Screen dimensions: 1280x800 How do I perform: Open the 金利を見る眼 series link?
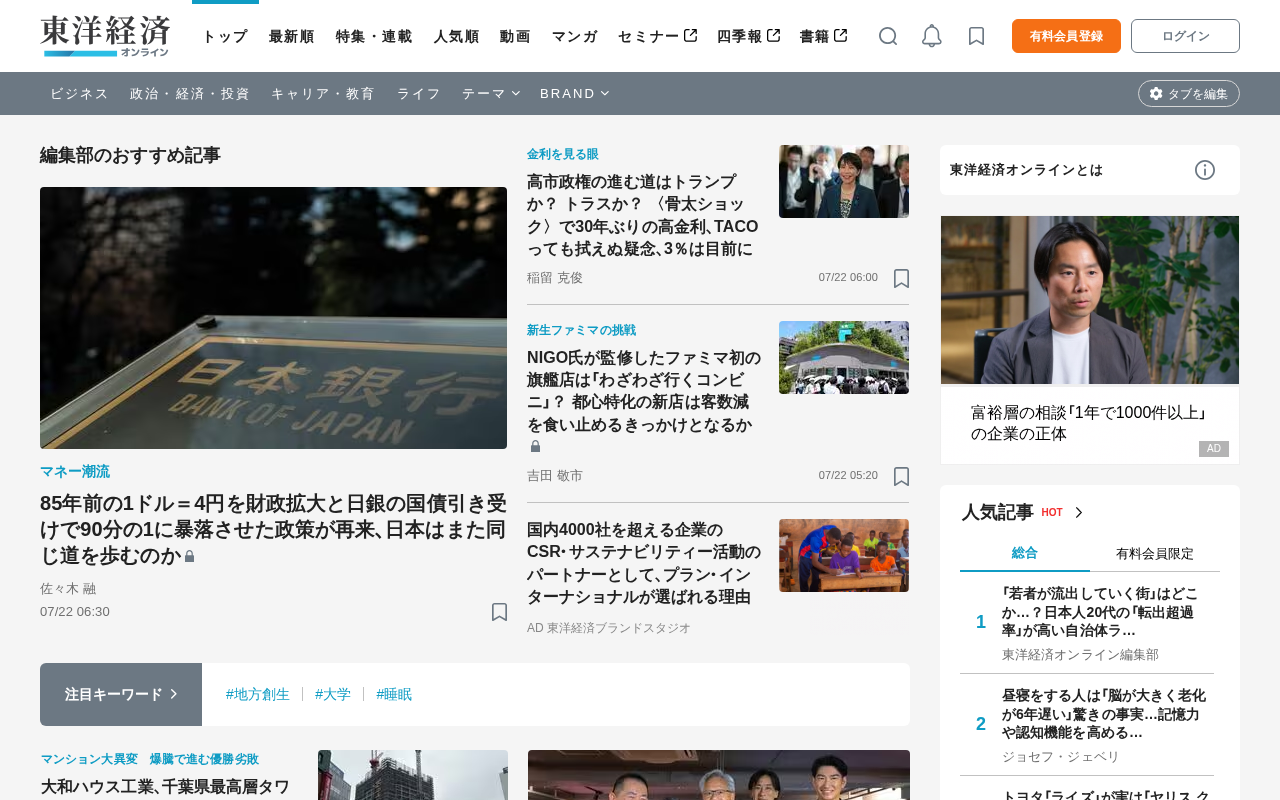563,154
